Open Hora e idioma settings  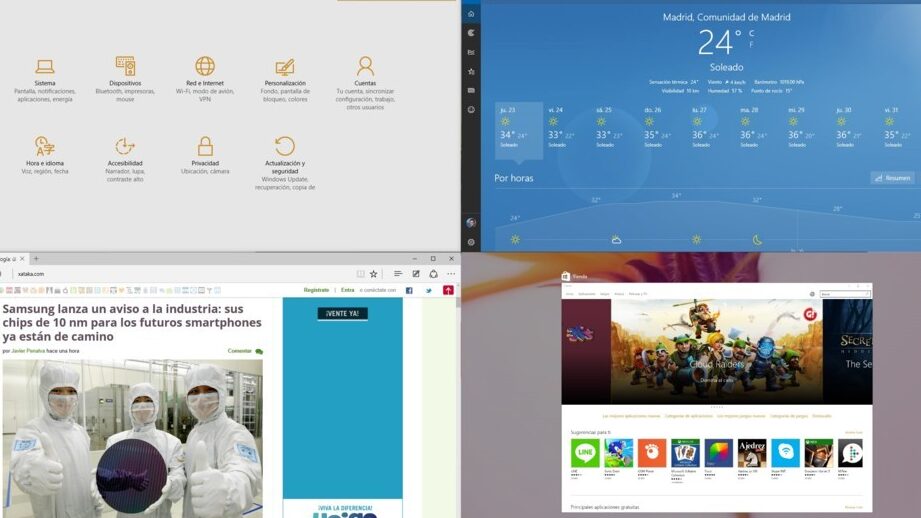click(x=45, y=155)
